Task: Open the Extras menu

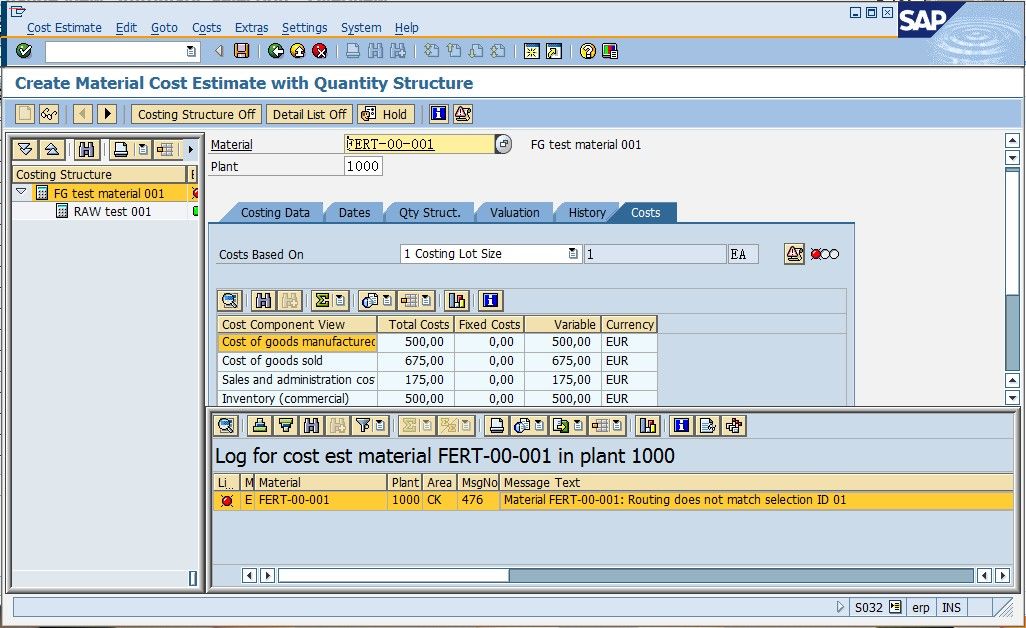Action: pos(251,27)
